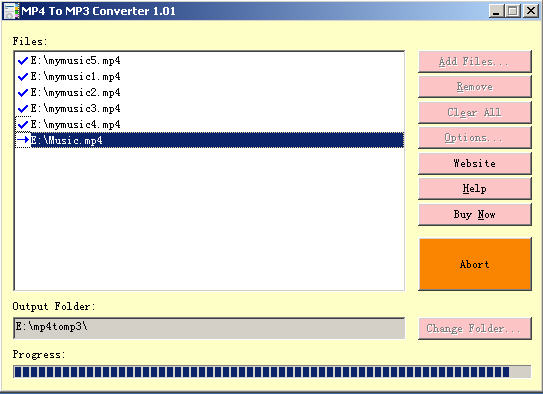Click the Clear All button
The image size is (543, 394).
(475, 113)
